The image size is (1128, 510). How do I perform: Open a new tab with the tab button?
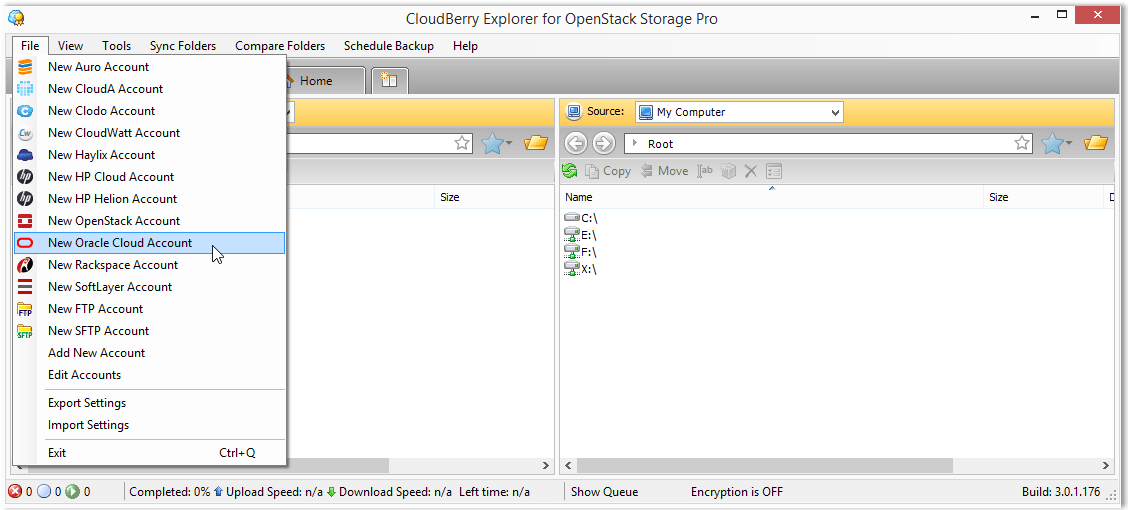tap(389, 81)
